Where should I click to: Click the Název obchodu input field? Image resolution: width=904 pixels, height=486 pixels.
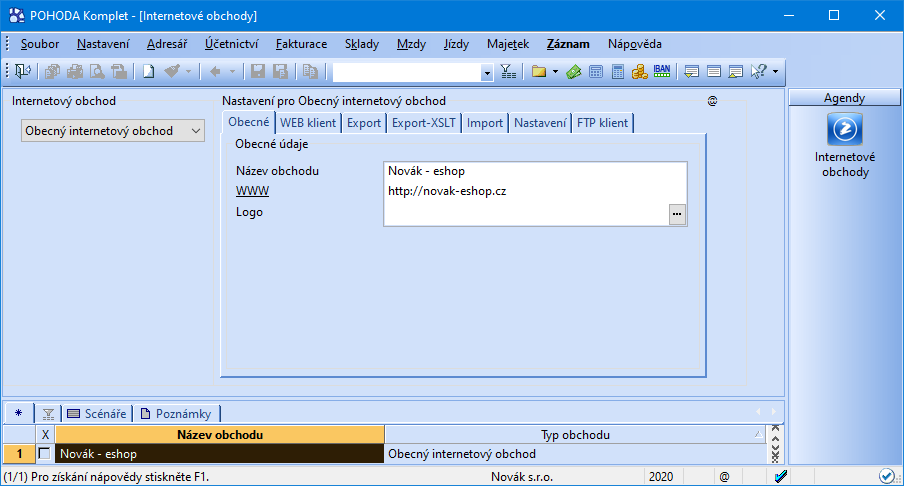[x=535, y=171]
